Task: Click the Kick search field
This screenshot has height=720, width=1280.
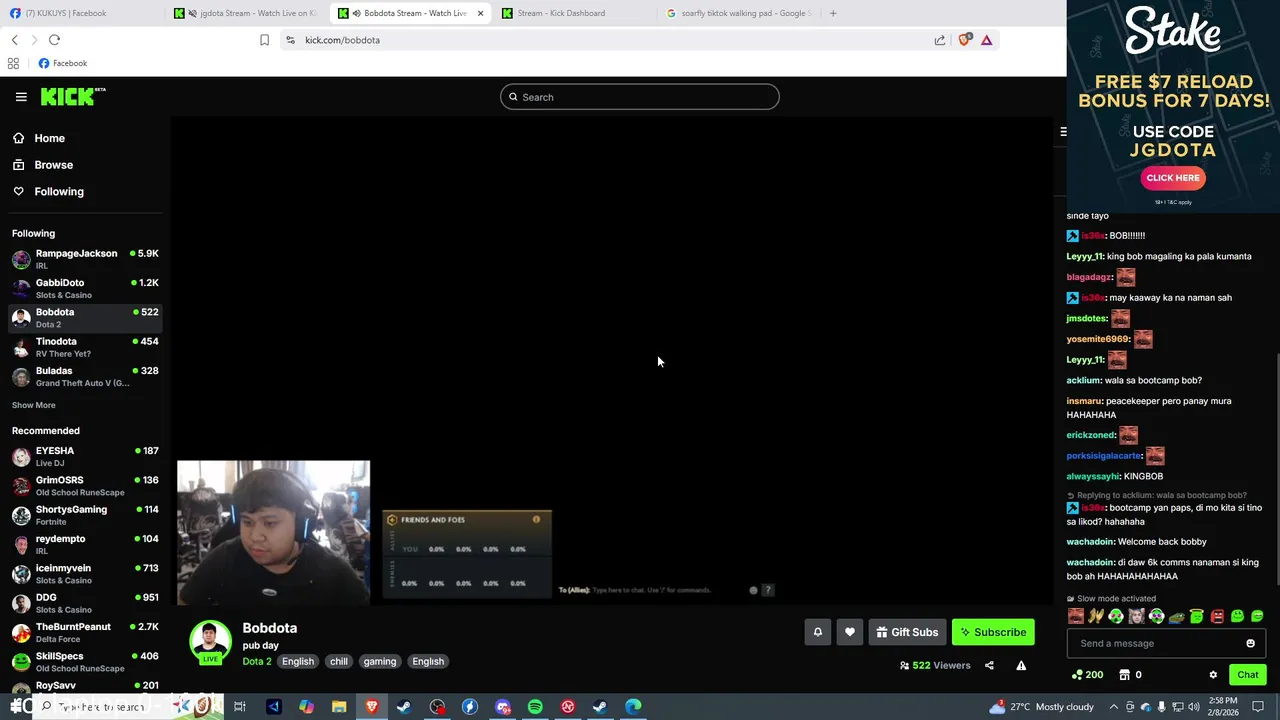Action: tap(640, 97)
